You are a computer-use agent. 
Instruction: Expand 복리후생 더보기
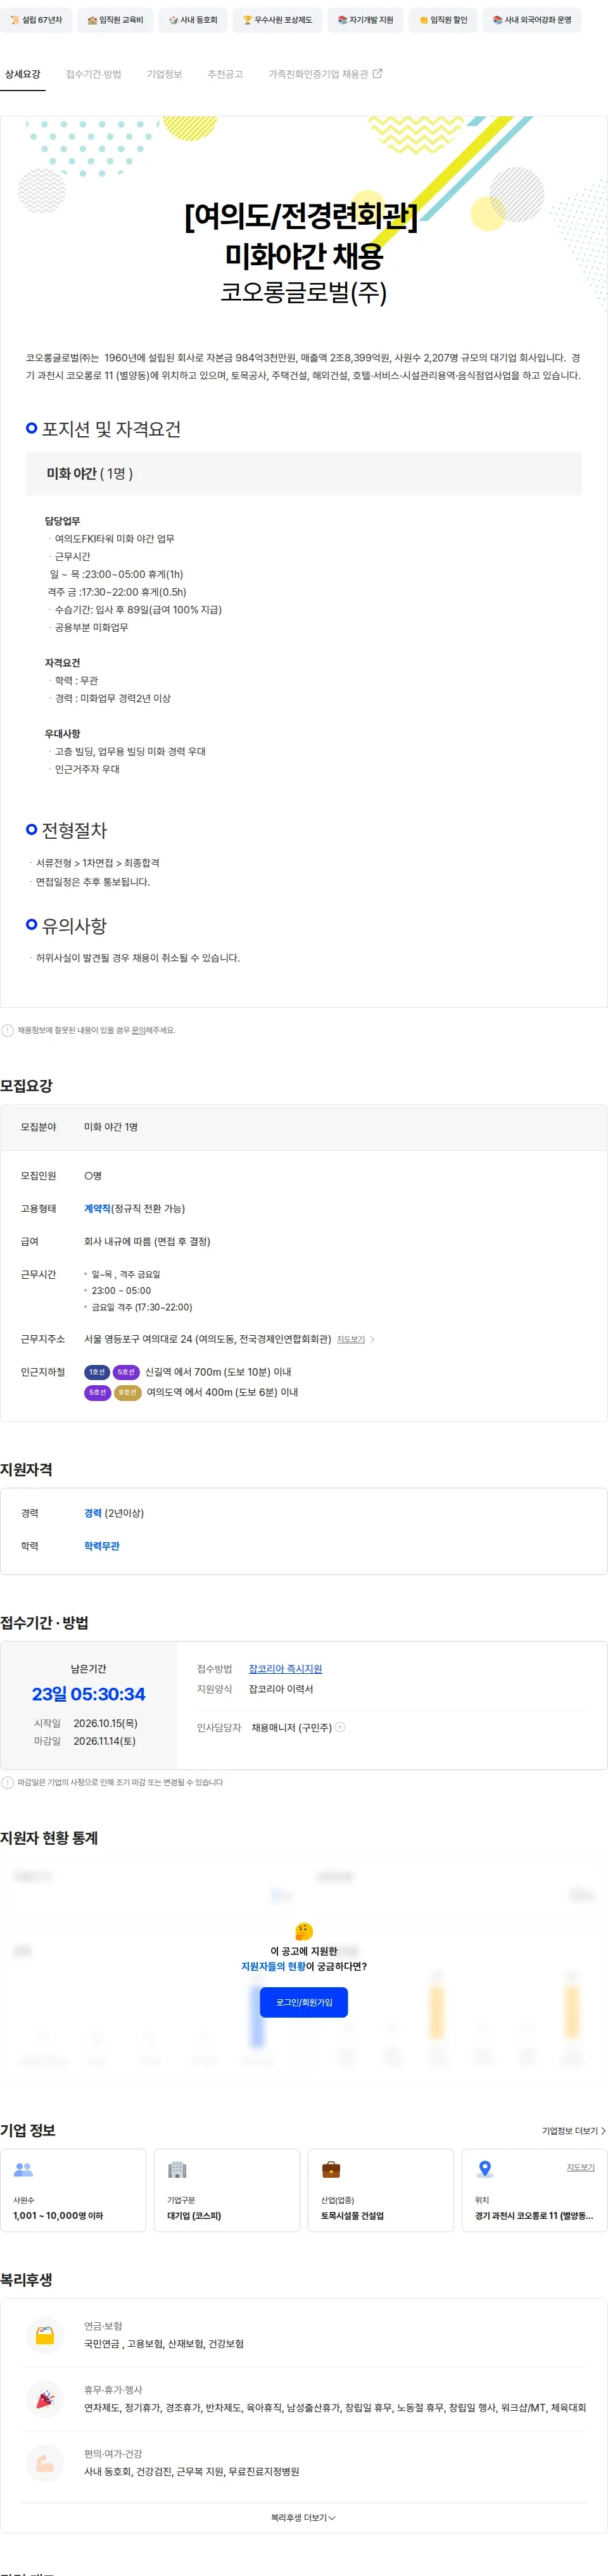point(304,2517)
